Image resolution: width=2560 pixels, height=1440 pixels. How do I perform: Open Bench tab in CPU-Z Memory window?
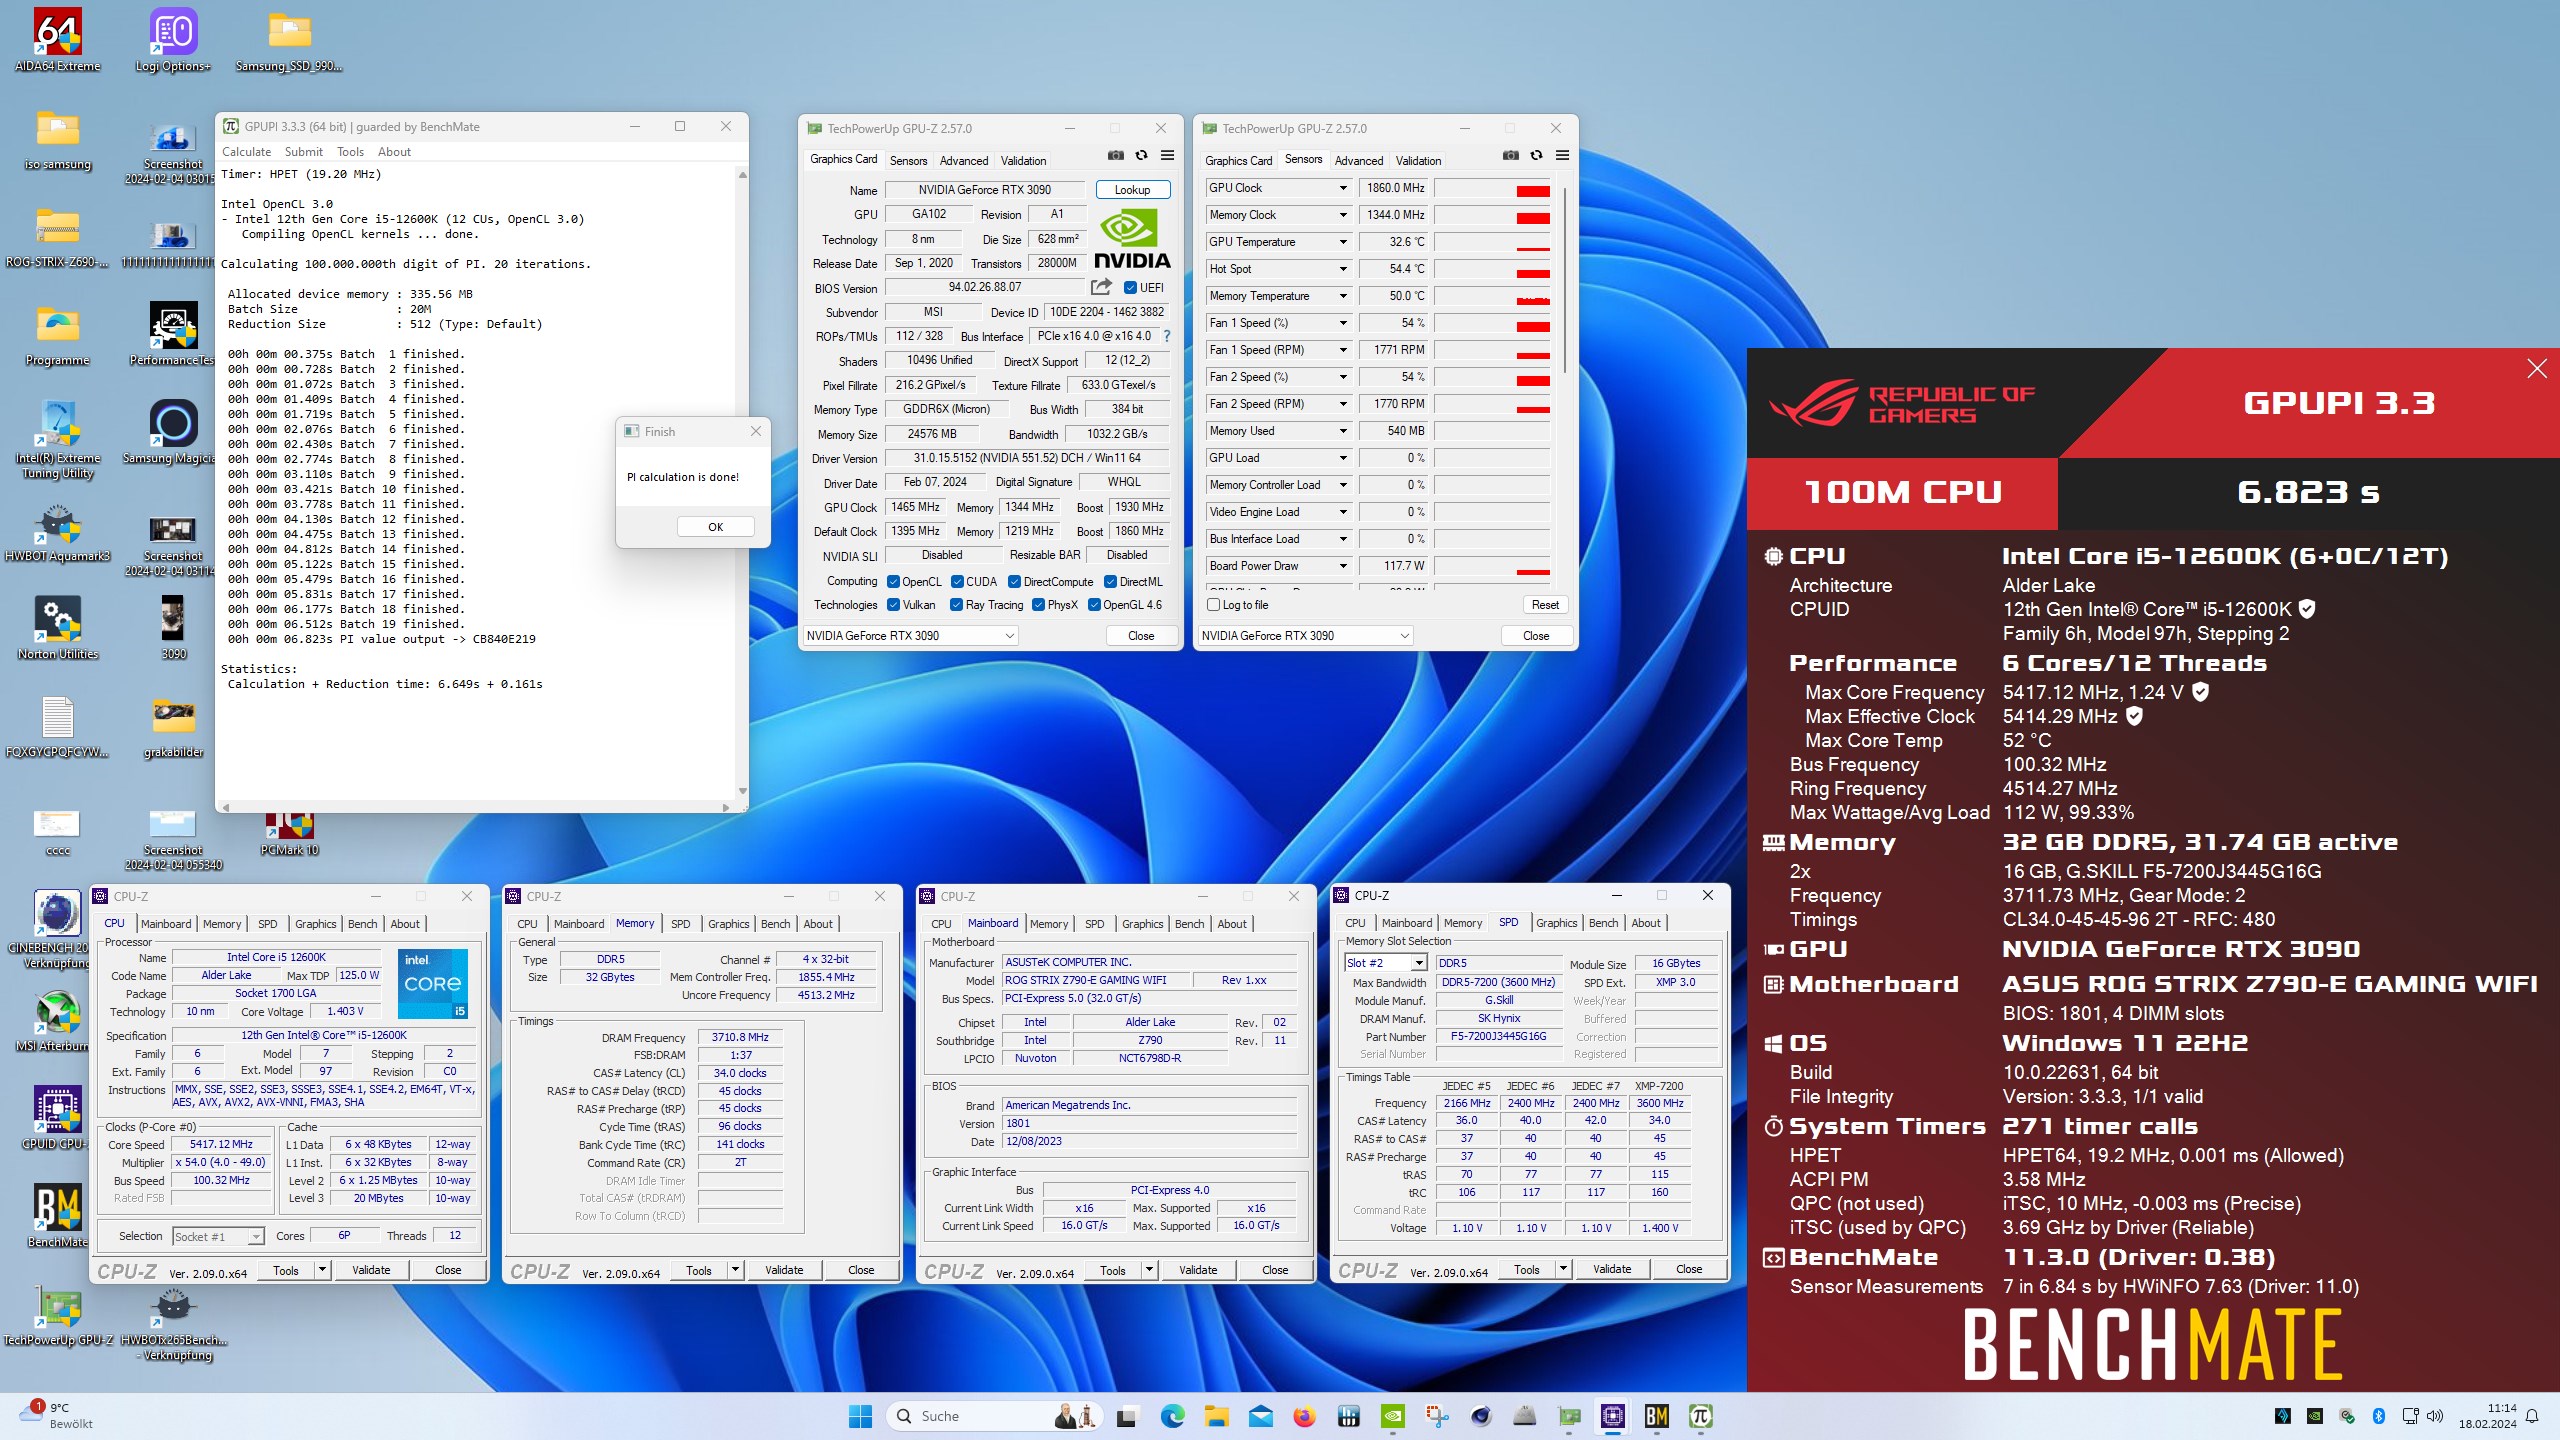775,924
